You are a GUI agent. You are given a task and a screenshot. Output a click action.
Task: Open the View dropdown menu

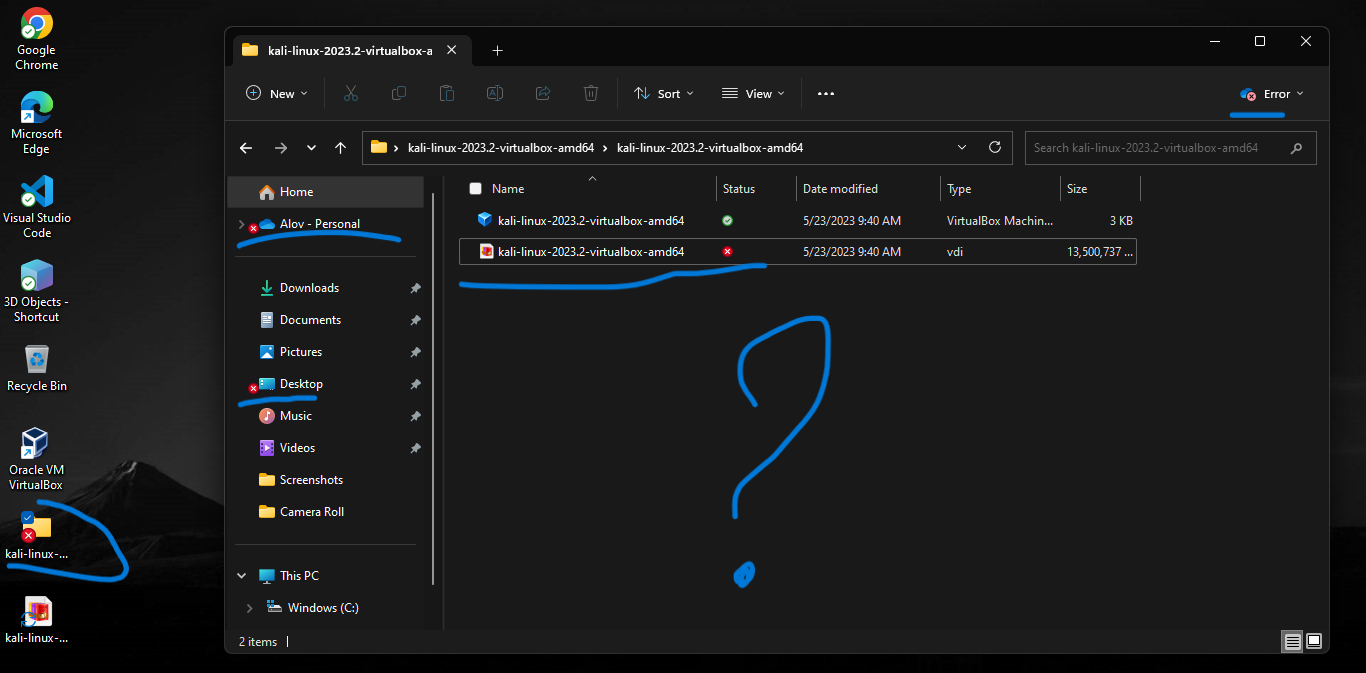[753, 93]
